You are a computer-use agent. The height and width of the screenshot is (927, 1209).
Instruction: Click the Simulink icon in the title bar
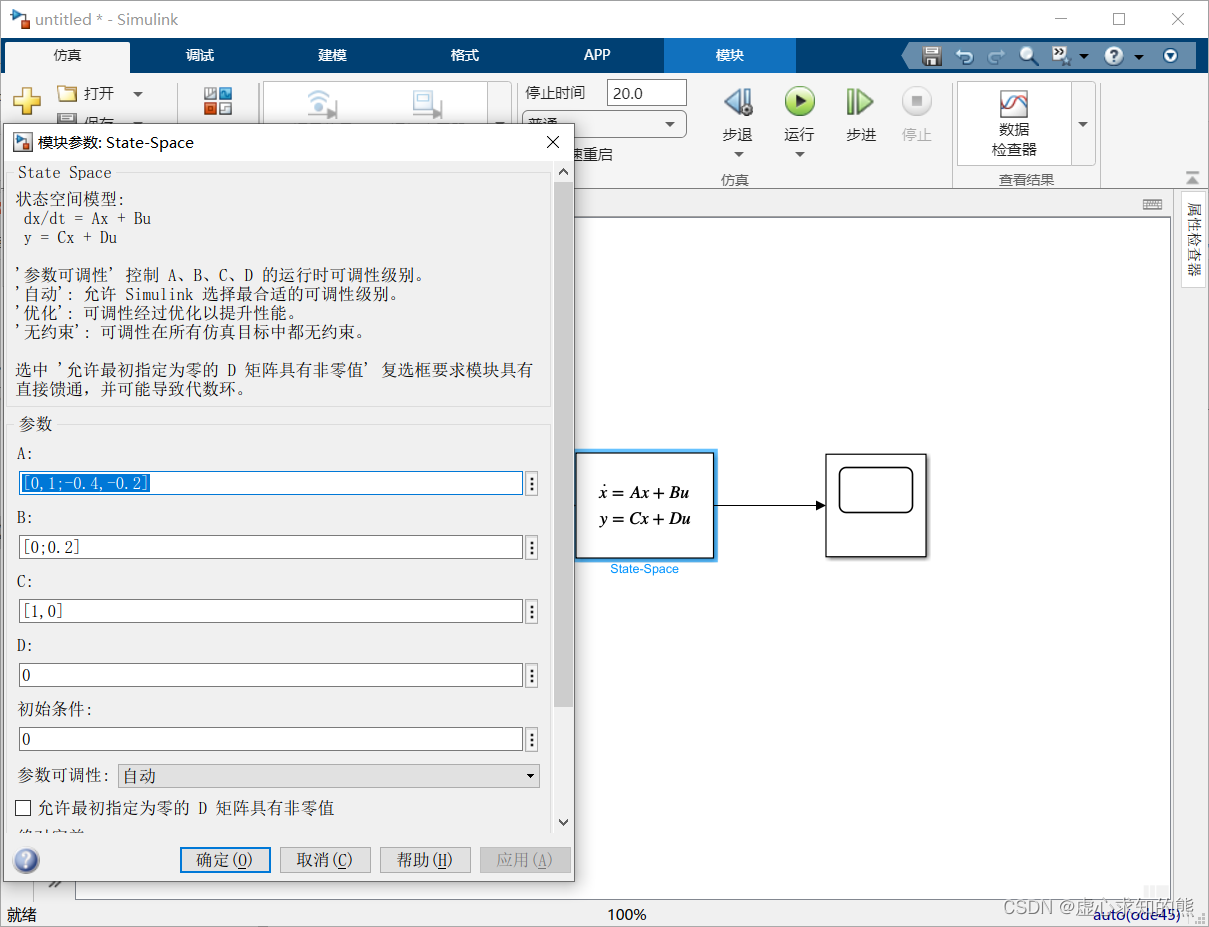click(19, 18)
